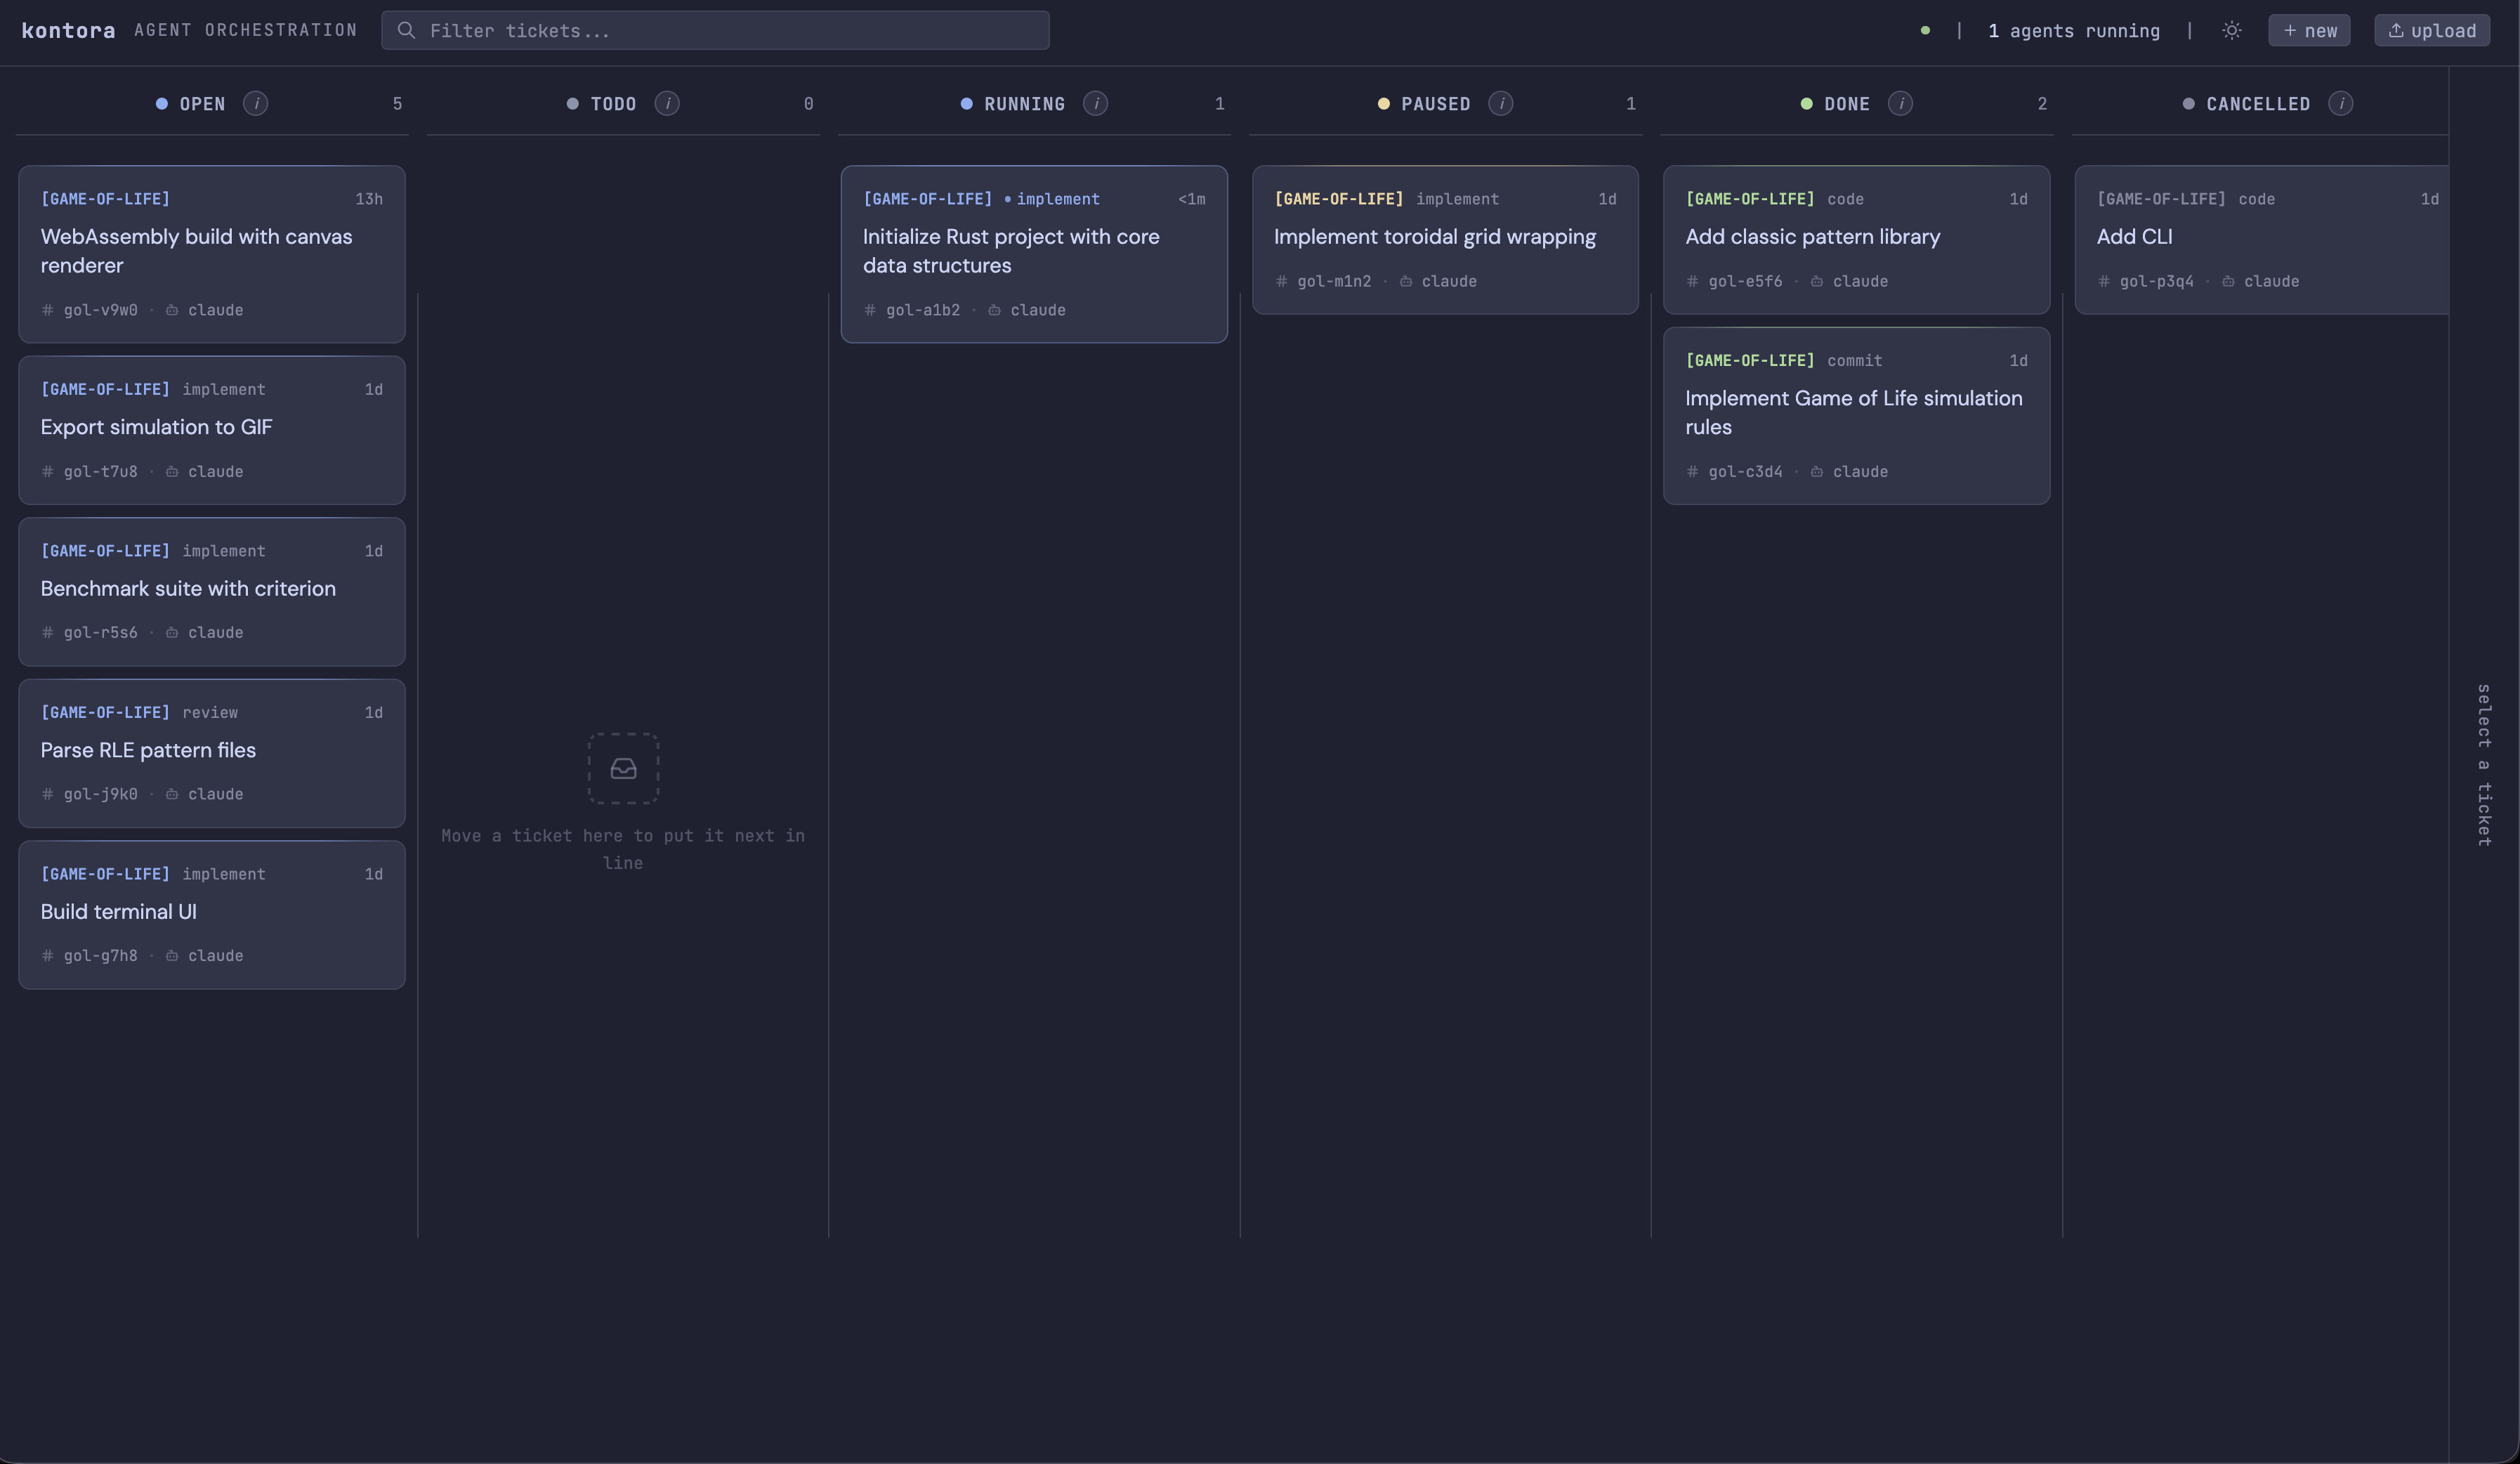Screen dimensions: 2520x1464
Task: Expand the TODO column info popover
Action: click(x=668, y=103)
